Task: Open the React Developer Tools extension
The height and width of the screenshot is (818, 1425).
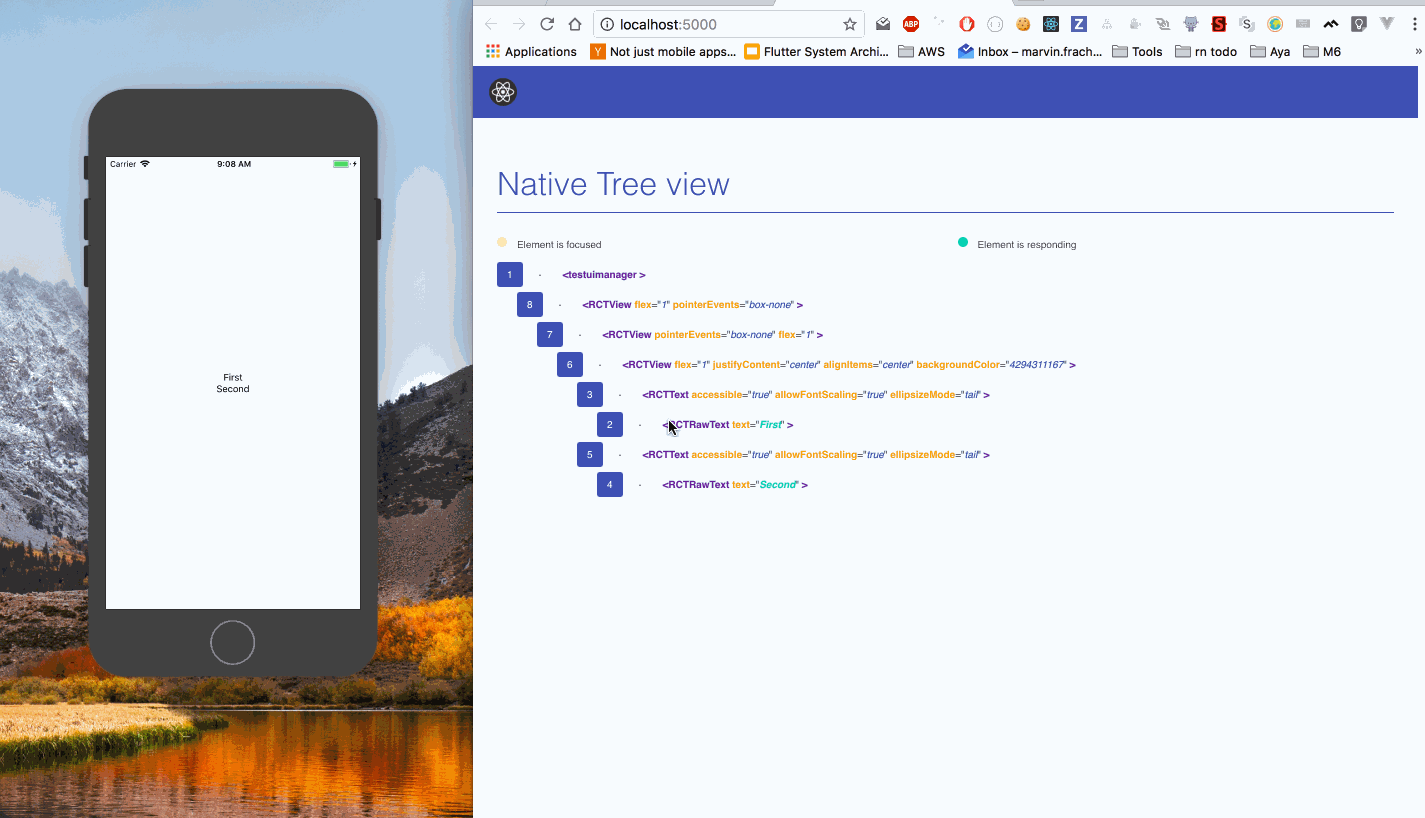Action: pyautogui.click(x=1051, y=25)
